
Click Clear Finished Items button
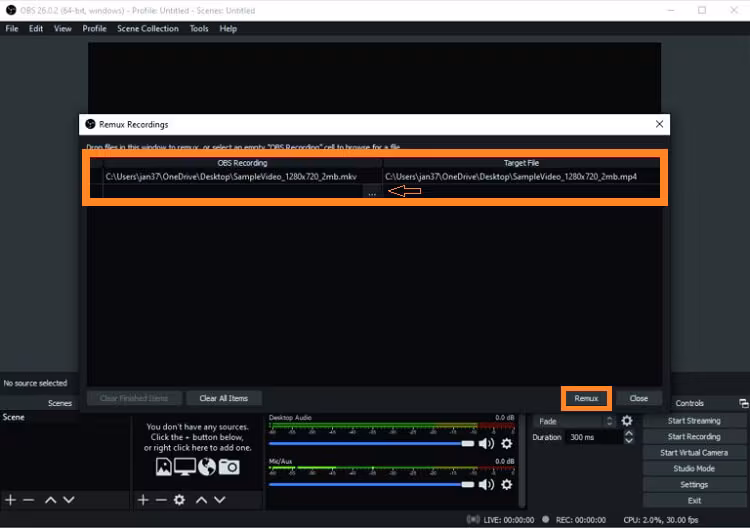[x=134, y=398]
